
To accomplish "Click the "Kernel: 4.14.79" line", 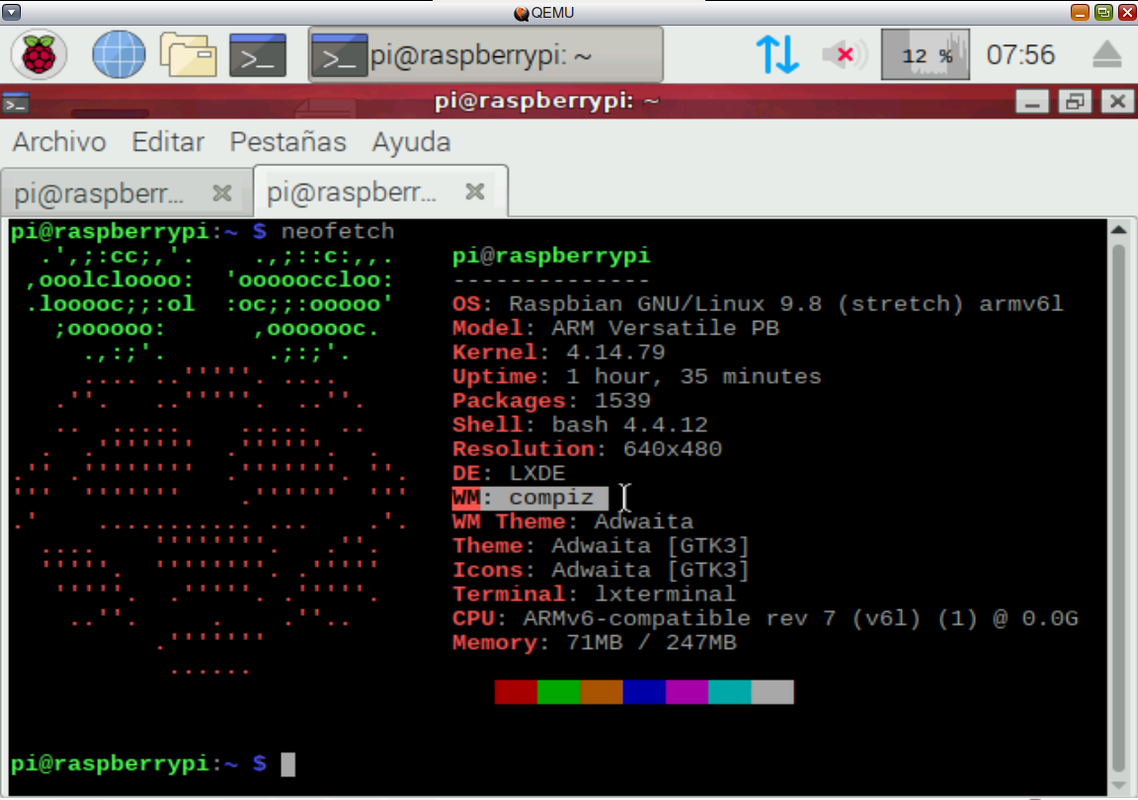I will pyautogui.click(x=559, y=352).
